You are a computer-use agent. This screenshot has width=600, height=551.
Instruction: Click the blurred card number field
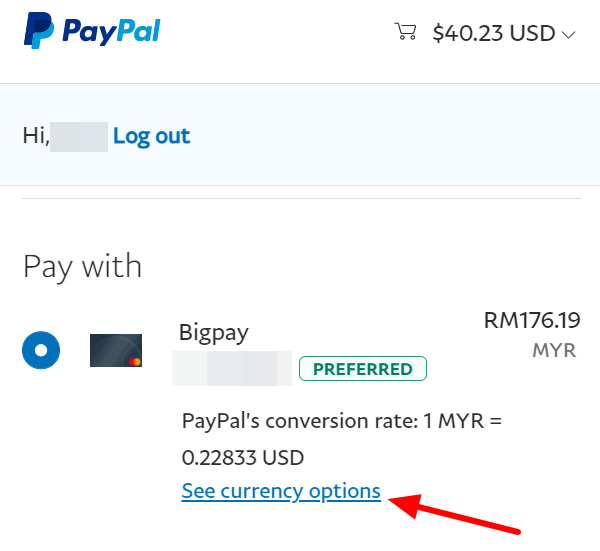(232, 368)
